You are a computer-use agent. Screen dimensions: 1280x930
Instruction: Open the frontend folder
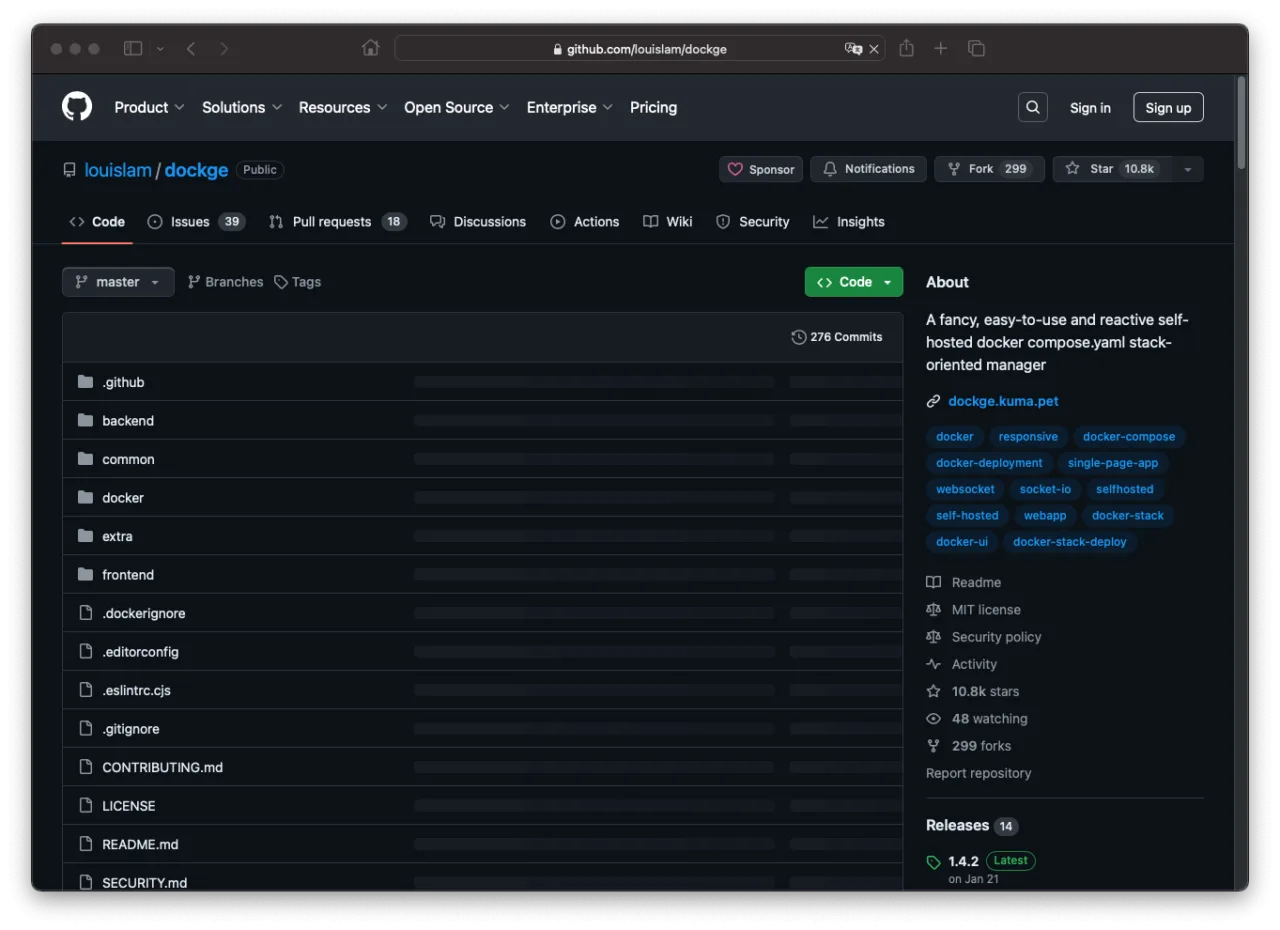coord(128,575)
